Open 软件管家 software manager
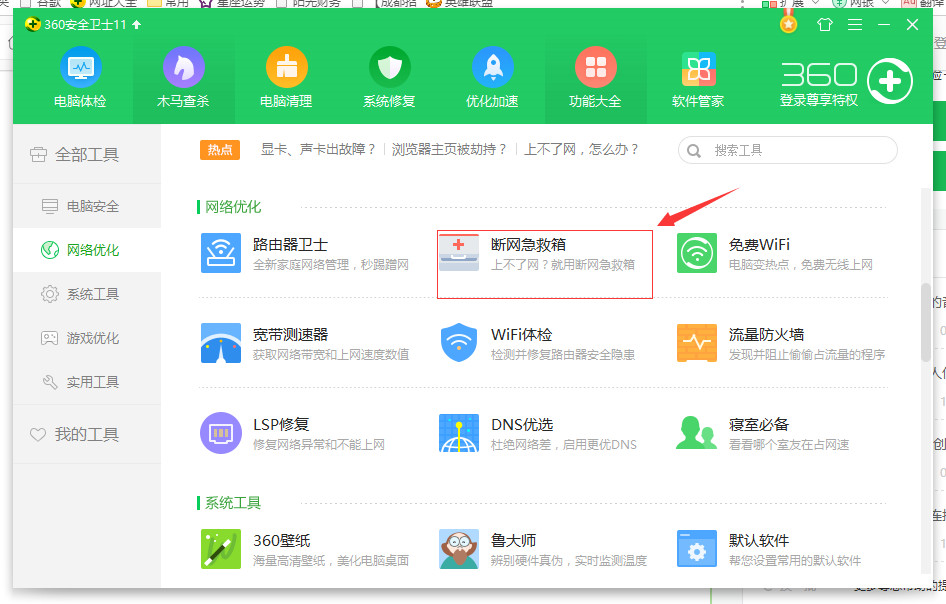Image resolution: width=946 pixels, height=604 pixels. tap(698, 75)
